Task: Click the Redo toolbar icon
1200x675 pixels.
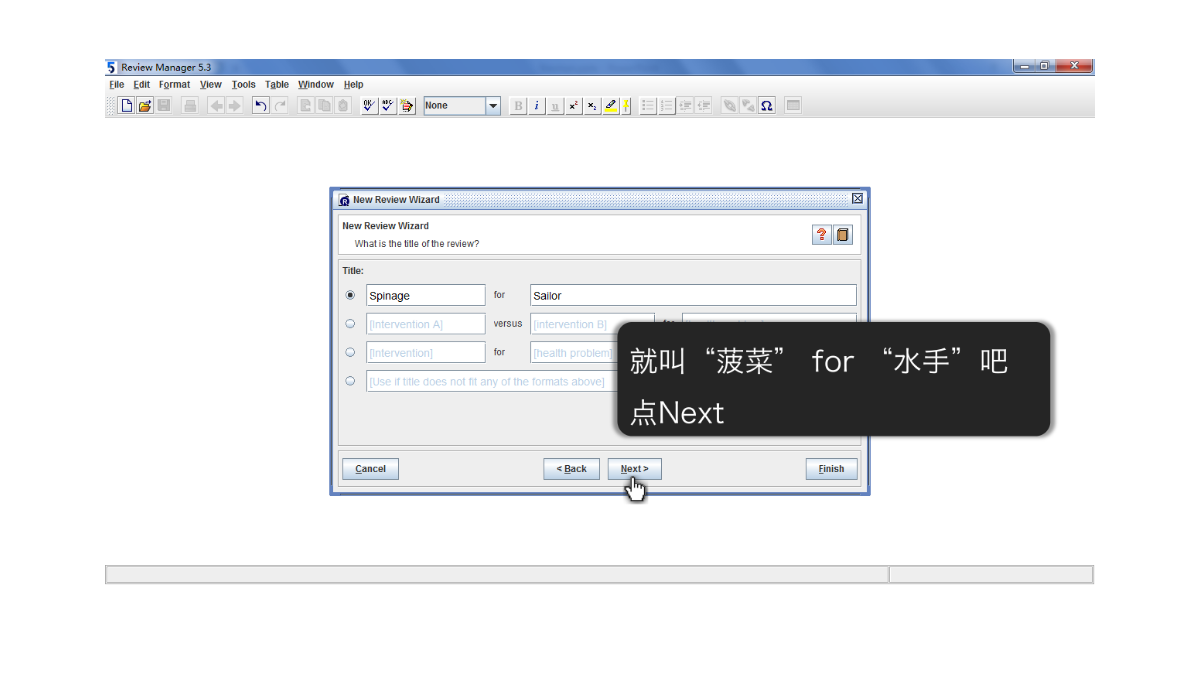Action: click(280, 105)
